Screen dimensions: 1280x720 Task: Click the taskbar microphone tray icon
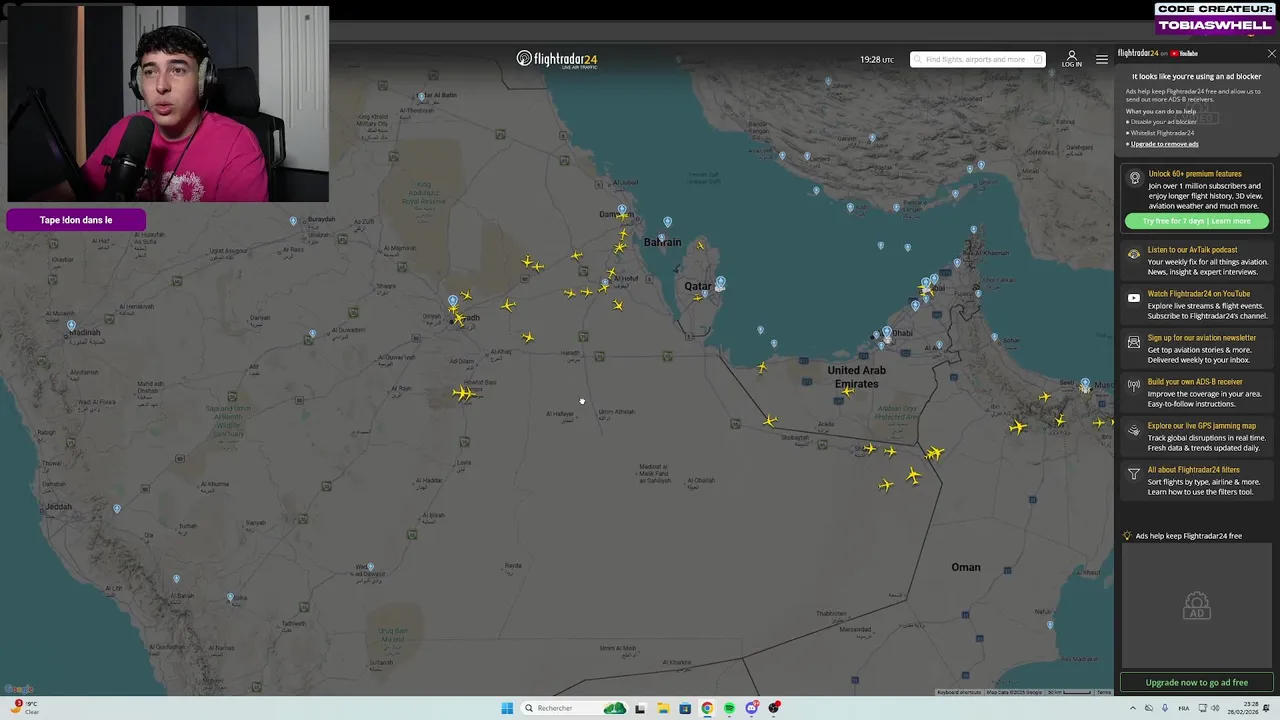pos(1164,708)
